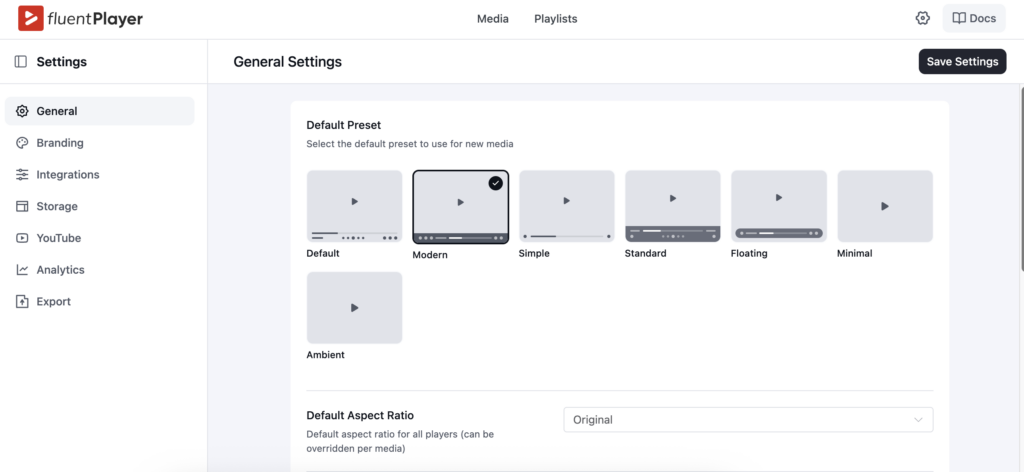Screen dimensions: 1024x472
Task: Click the Integrations sliders icon
Action: pos(22,174)
